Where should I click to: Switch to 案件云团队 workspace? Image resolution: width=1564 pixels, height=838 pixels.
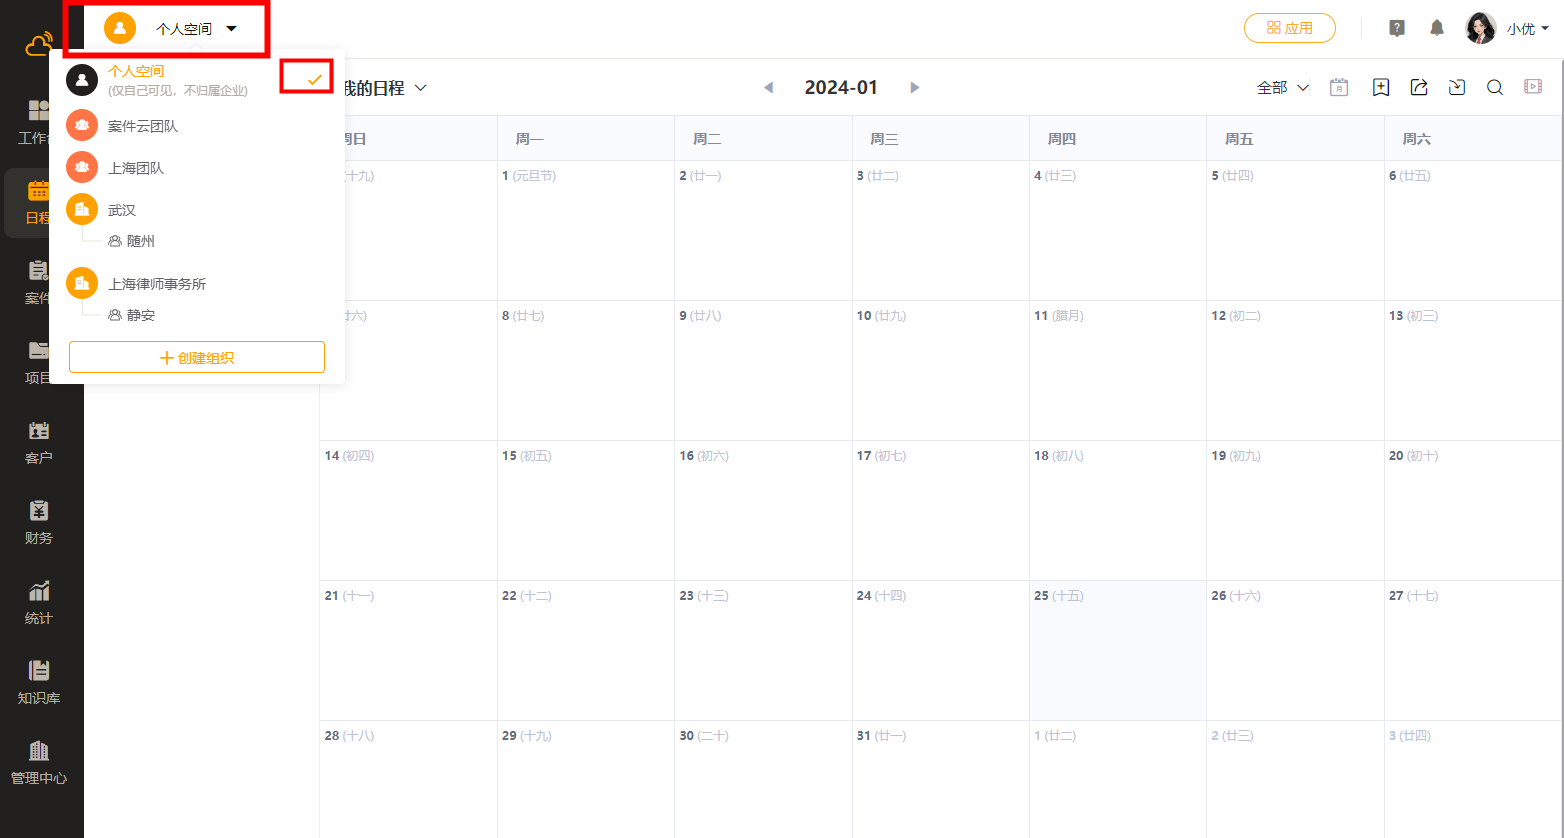click(143, 126)
